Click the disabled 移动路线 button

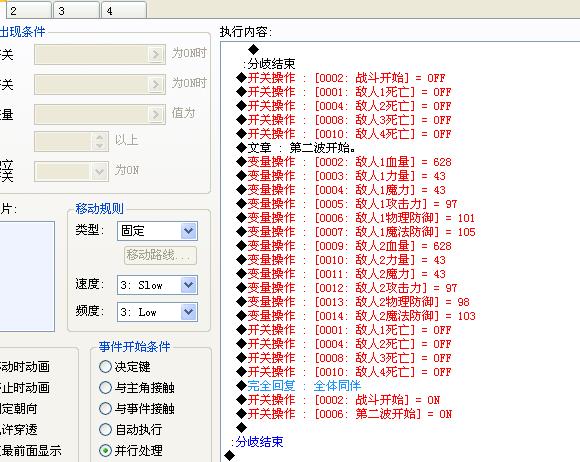point(160,255)
